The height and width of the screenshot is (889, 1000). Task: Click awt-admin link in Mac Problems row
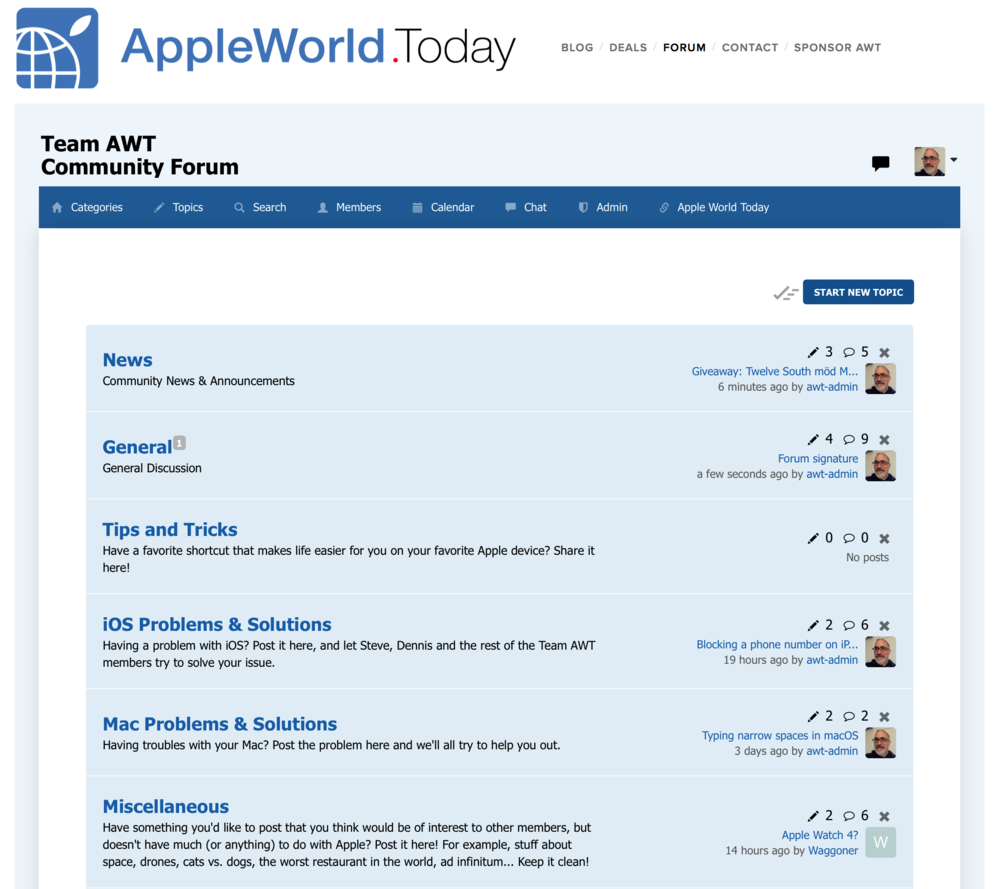click(x=832, y=751)
